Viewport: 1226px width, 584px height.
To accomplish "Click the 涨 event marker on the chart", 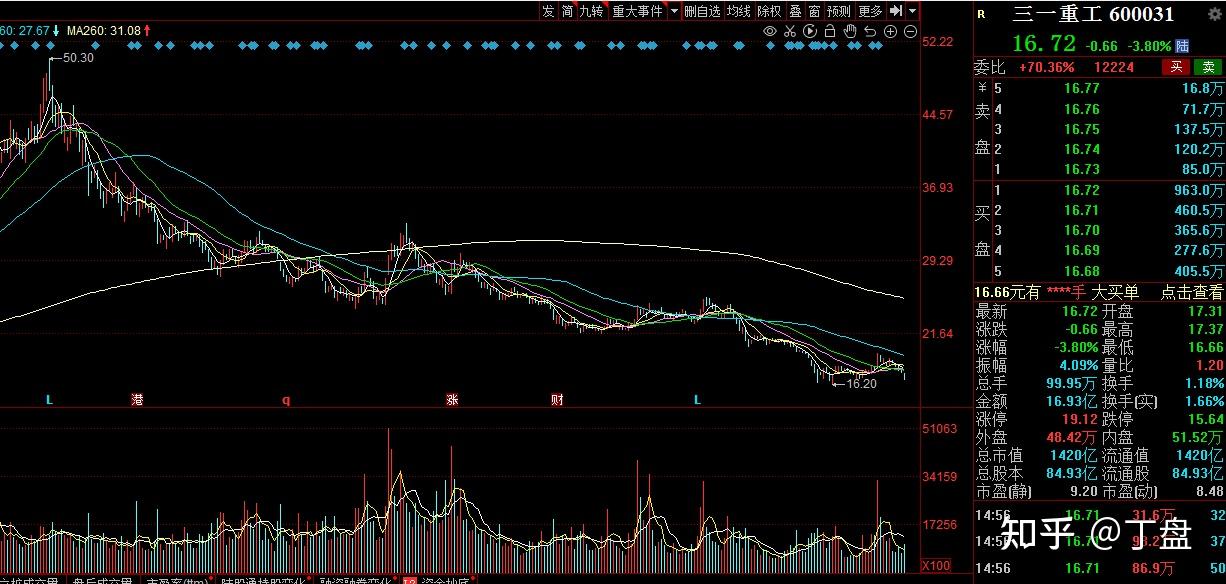I will pos(452,400).
